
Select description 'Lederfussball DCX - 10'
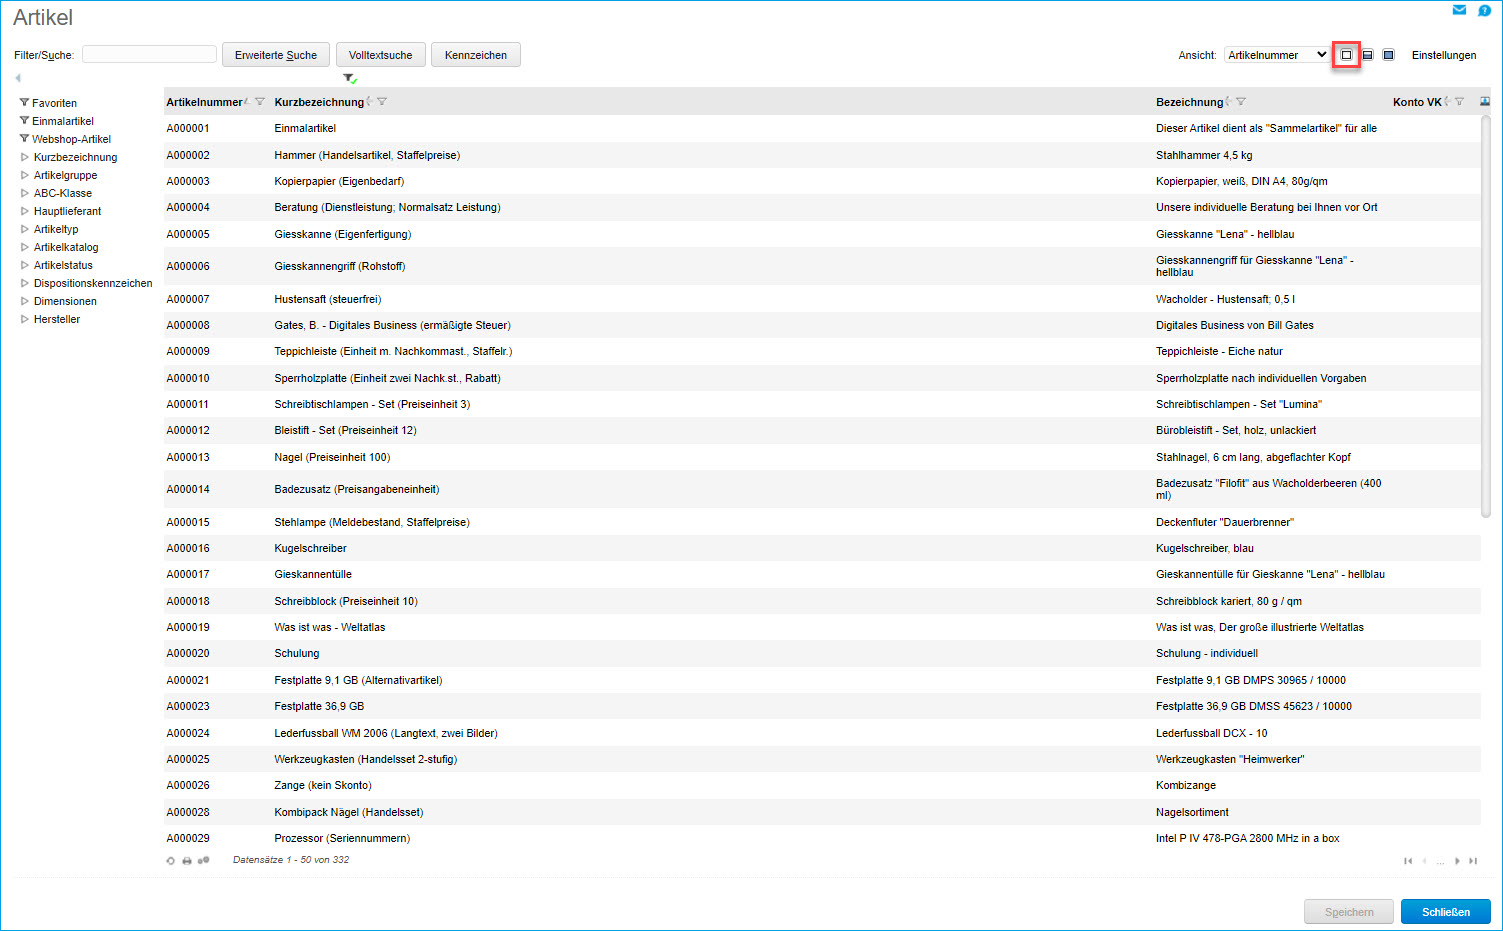pyautogui.click(x=1212, y=733)
